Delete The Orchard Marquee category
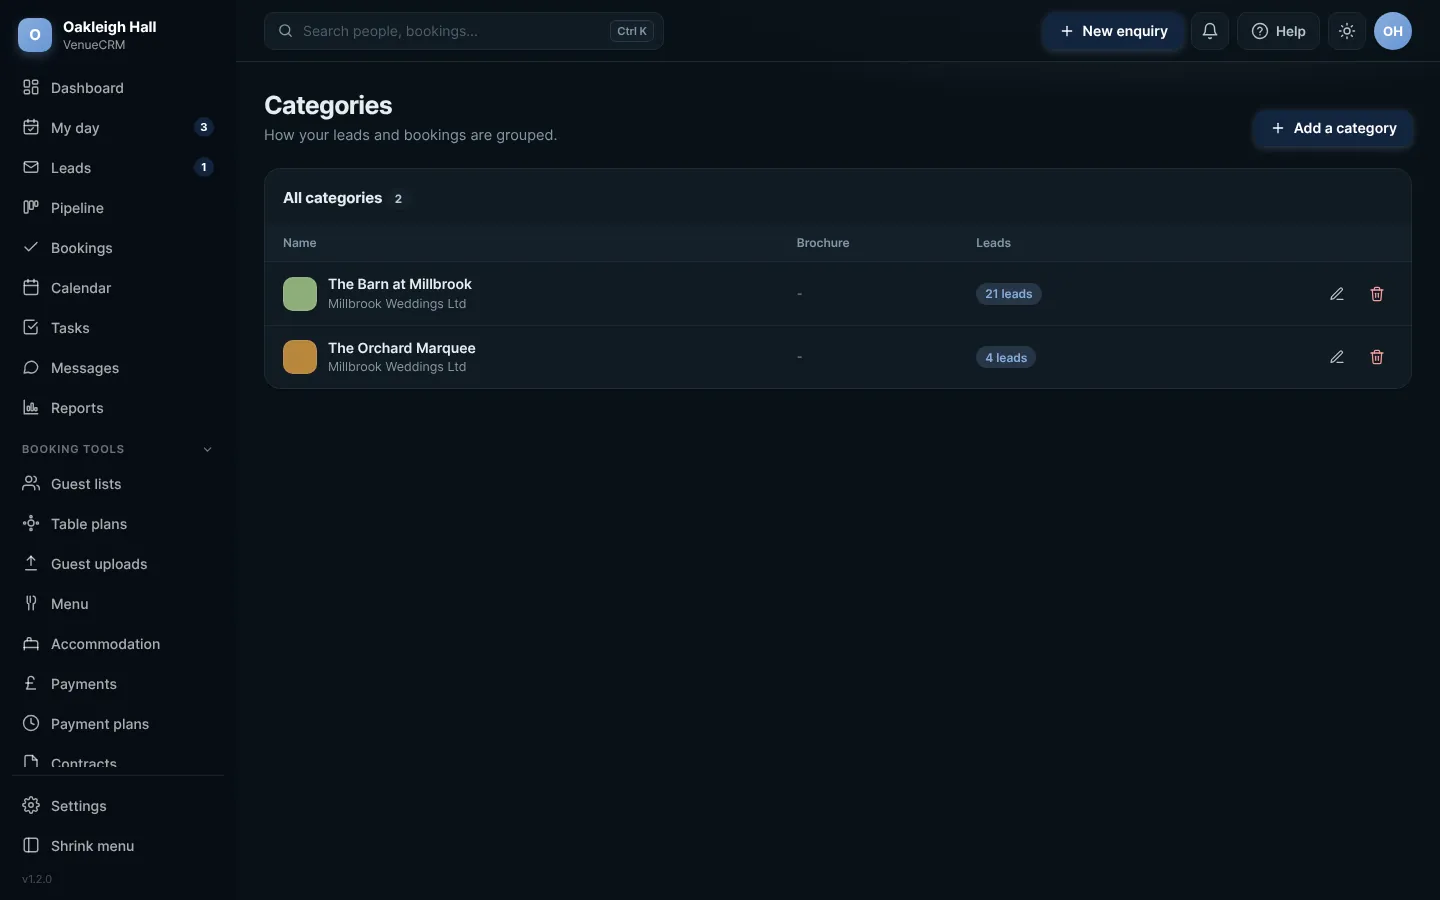The image size is (1440, 900). (1377, 357)
